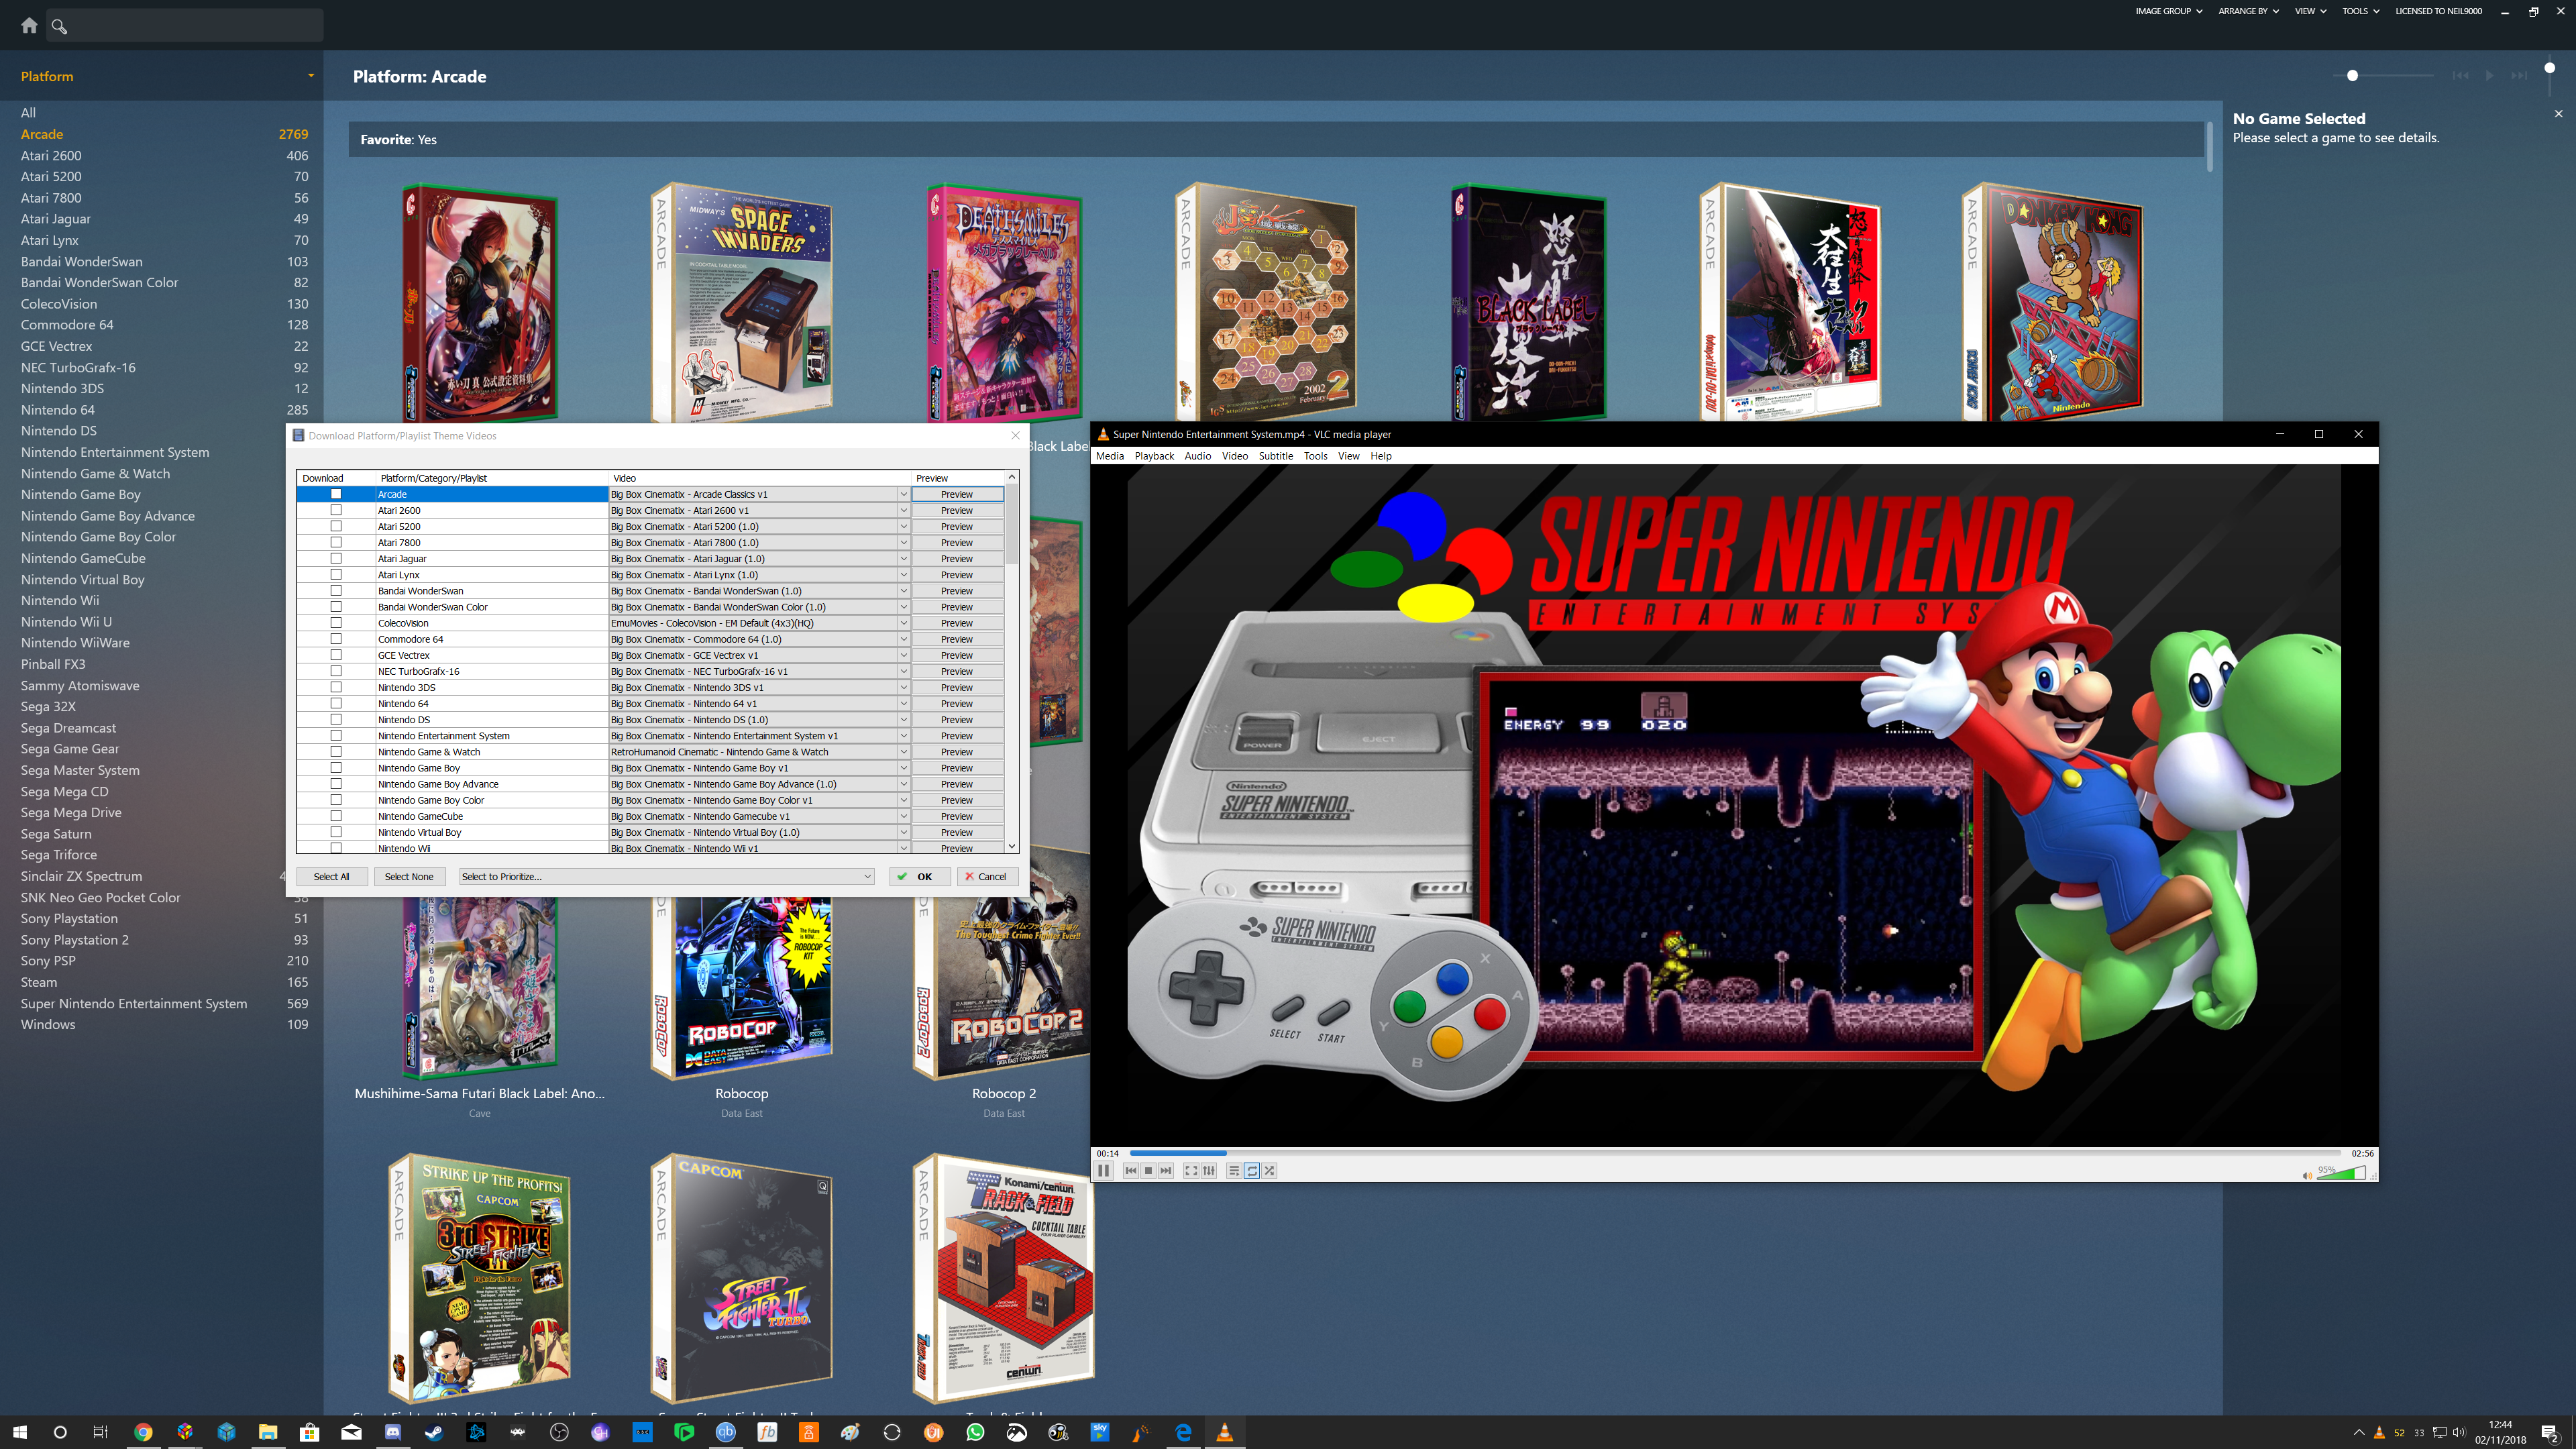This screenshot has width=2576, height=1449.
Task: Check the Download box for Atari Jaguar
Action: (x=336, y=558)
